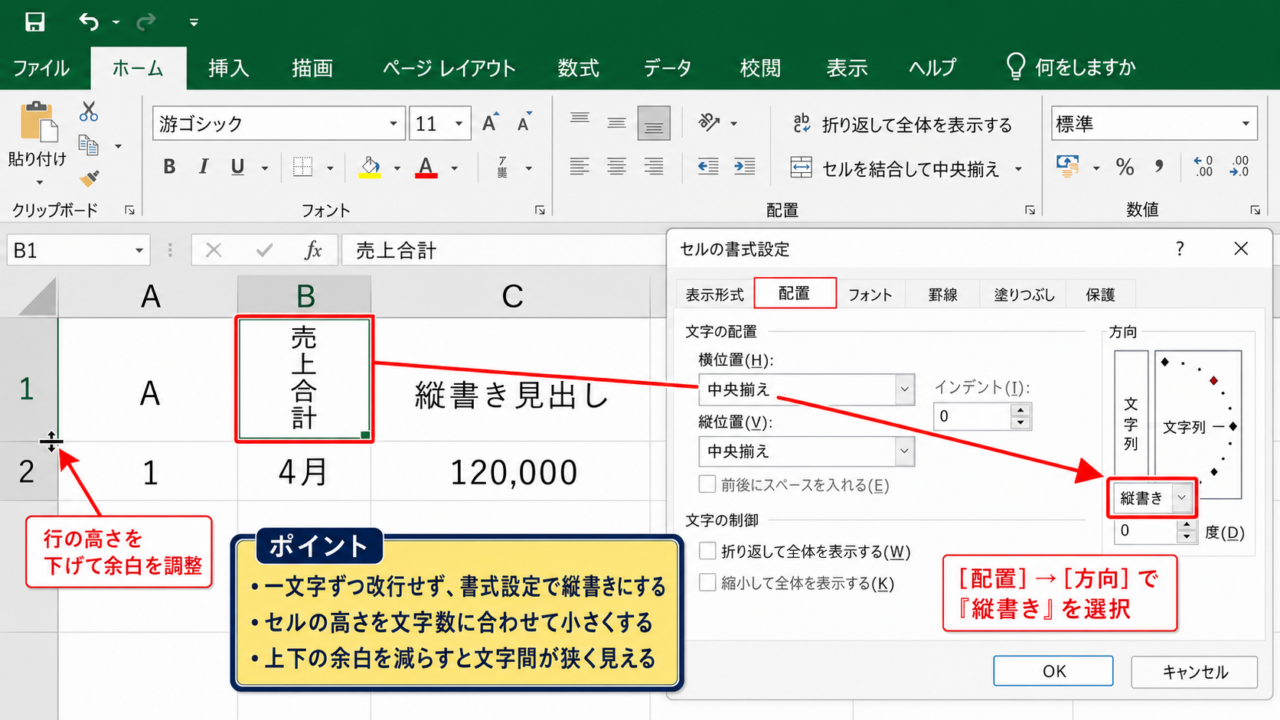Click the Comma Style icon

(x=1159, y=167)
